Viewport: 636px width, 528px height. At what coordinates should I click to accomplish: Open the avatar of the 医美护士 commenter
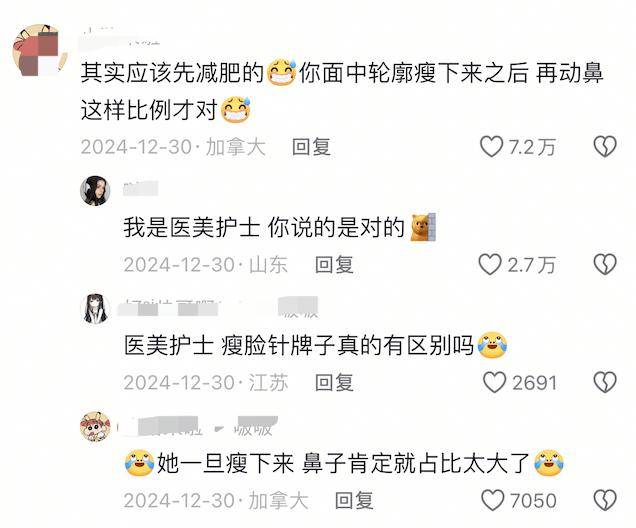tap(95, 191)
